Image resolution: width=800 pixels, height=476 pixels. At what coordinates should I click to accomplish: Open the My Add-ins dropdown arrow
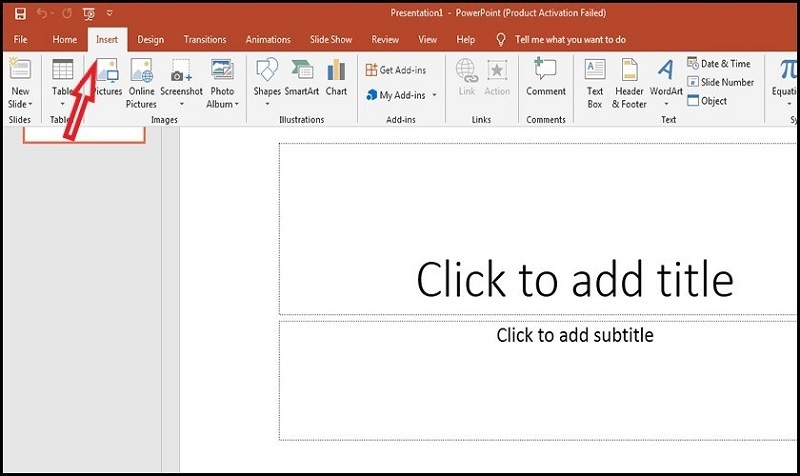[434, 96]
